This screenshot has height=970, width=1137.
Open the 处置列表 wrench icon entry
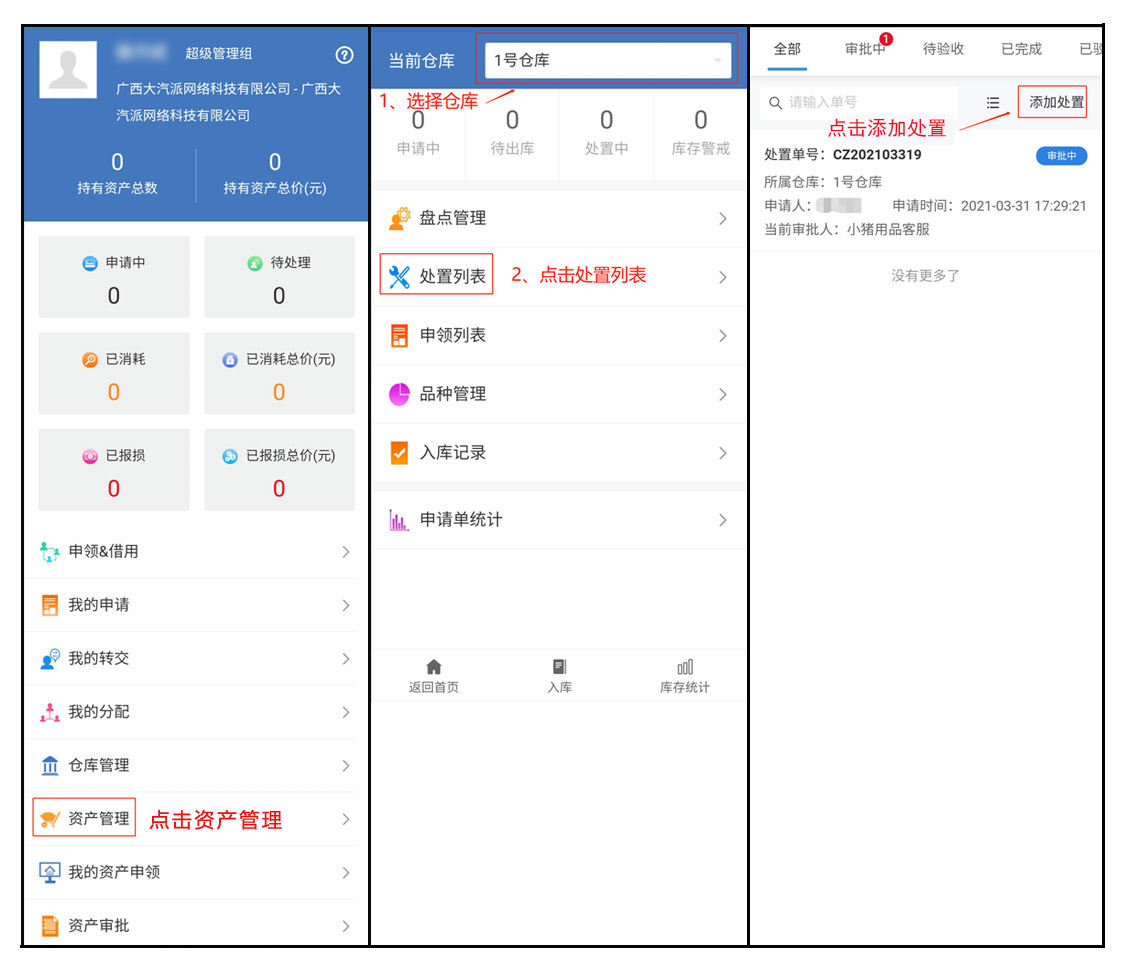400,276
